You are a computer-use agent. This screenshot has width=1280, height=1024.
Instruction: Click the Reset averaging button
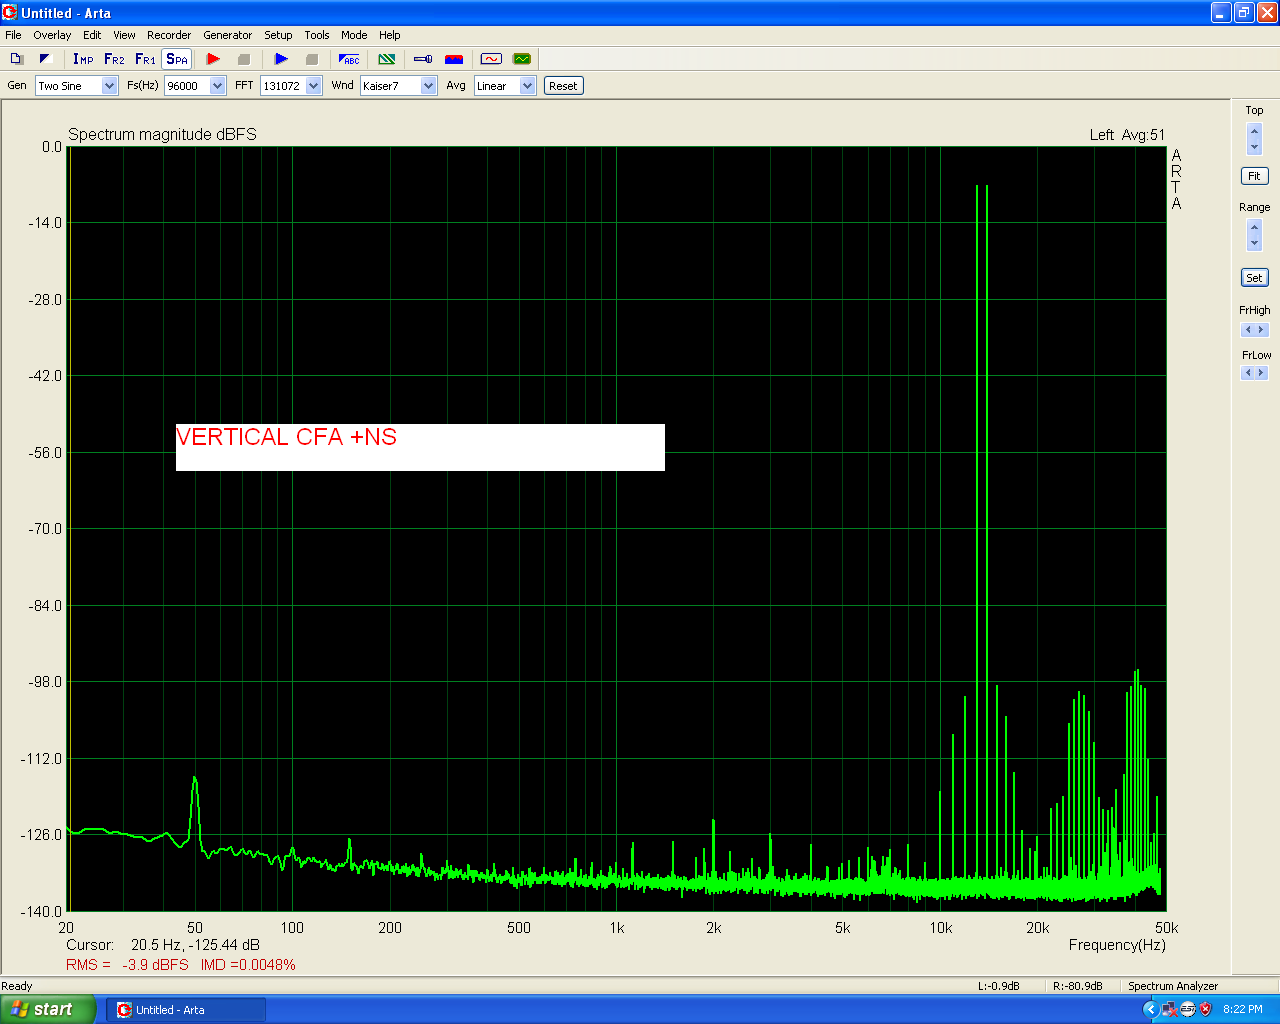click(563, 86)
